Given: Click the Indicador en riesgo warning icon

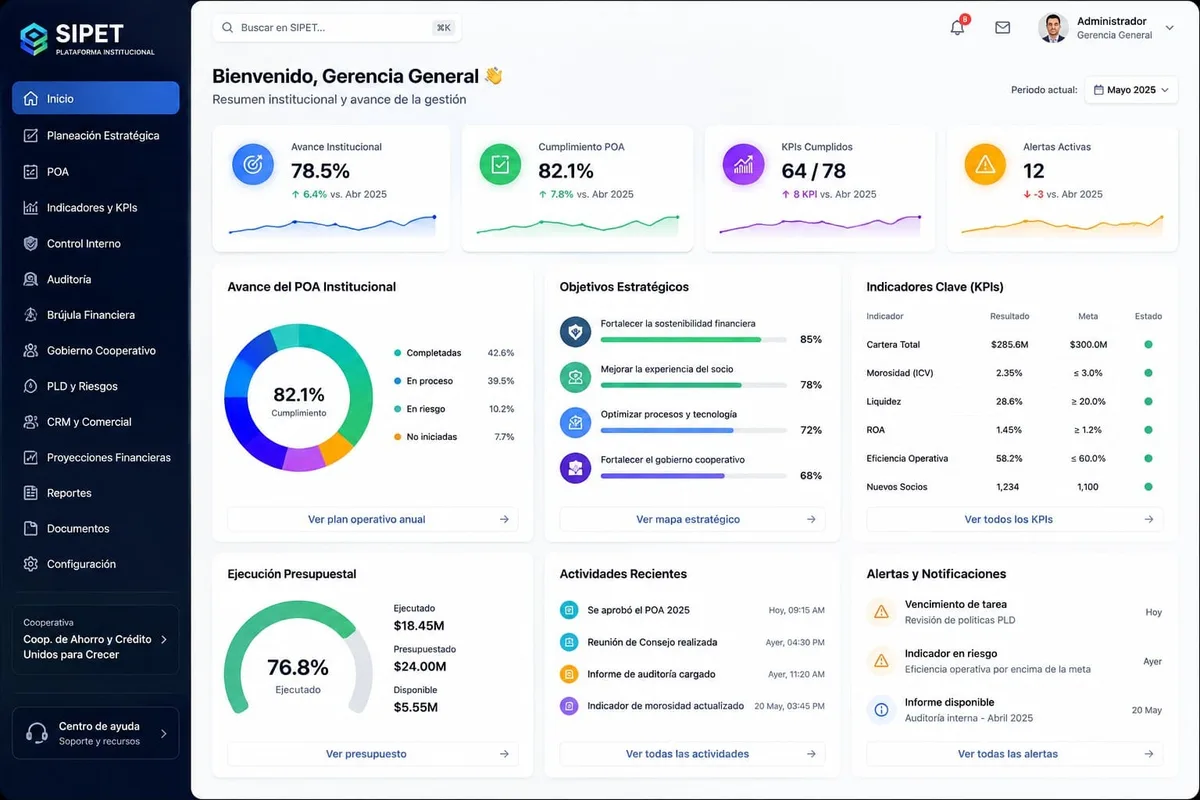Looking at the screenshot, I should [x=881, y=660].
